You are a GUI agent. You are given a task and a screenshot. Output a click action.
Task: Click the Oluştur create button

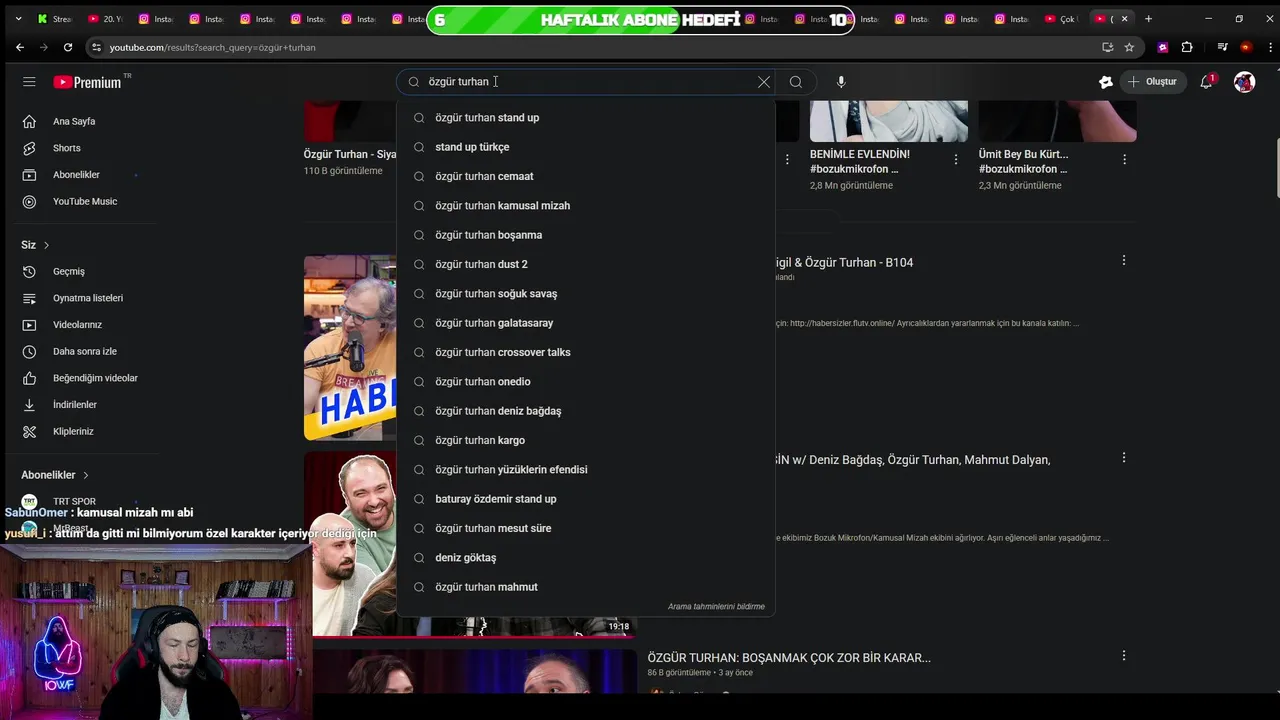[1151, 82]
